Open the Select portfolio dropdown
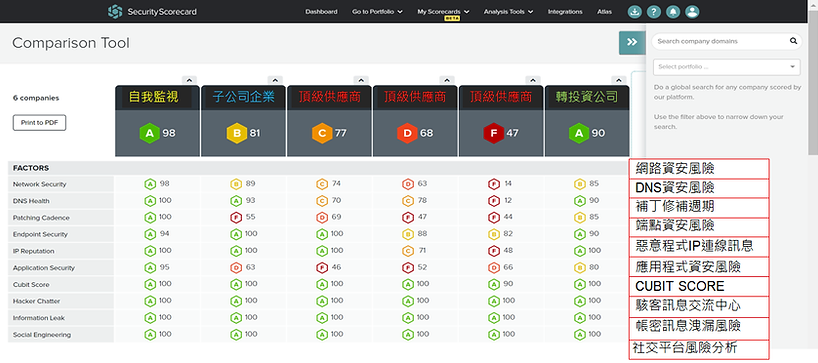Image resolution: width=818 pixels, height=363 pixels. point(726,67)
